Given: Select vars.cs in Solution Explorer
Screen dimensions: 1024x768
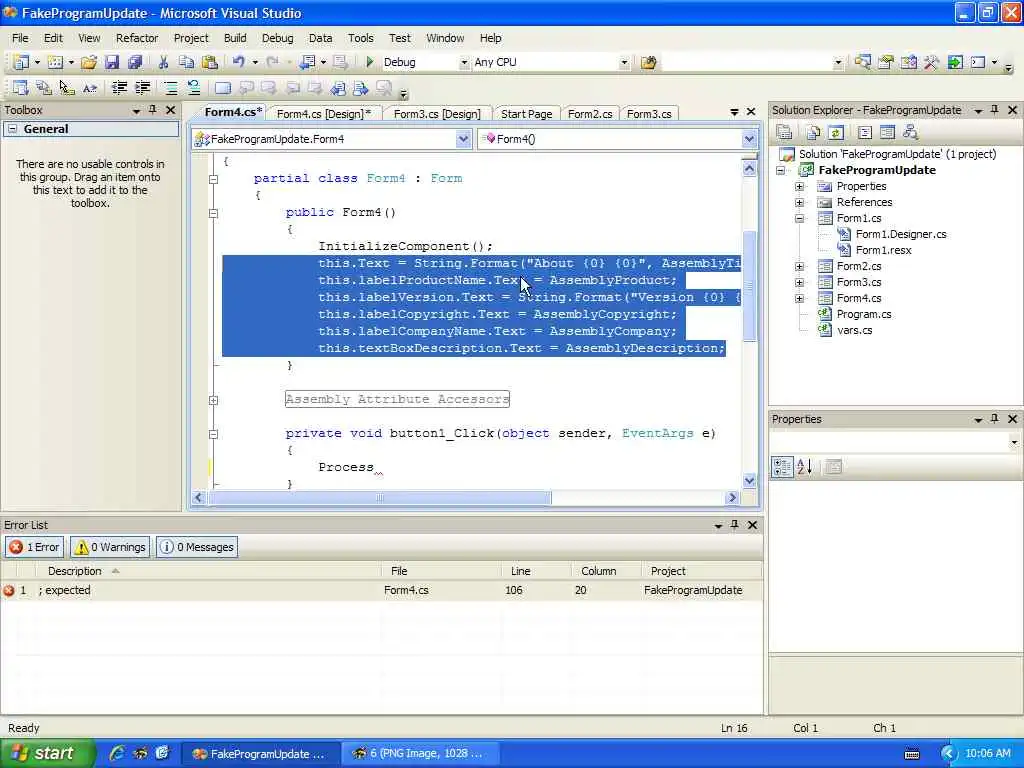Looking at the screenshot, I should coord(854,330).
